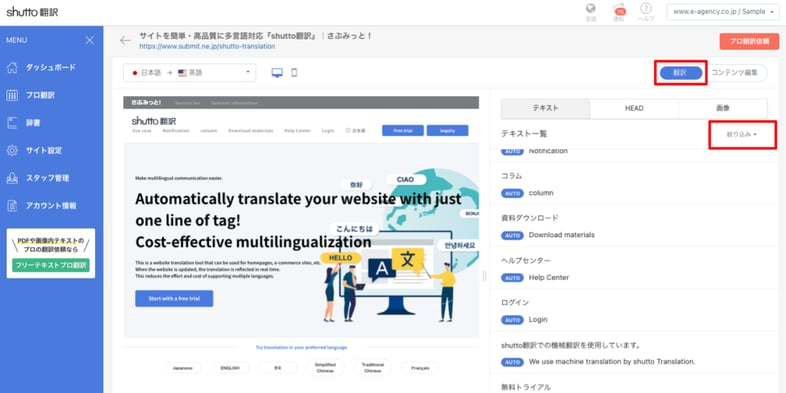This screenshot has width=786, height=393.
Task: Click the AUTO badge beside column
Action: coord(512,193)
